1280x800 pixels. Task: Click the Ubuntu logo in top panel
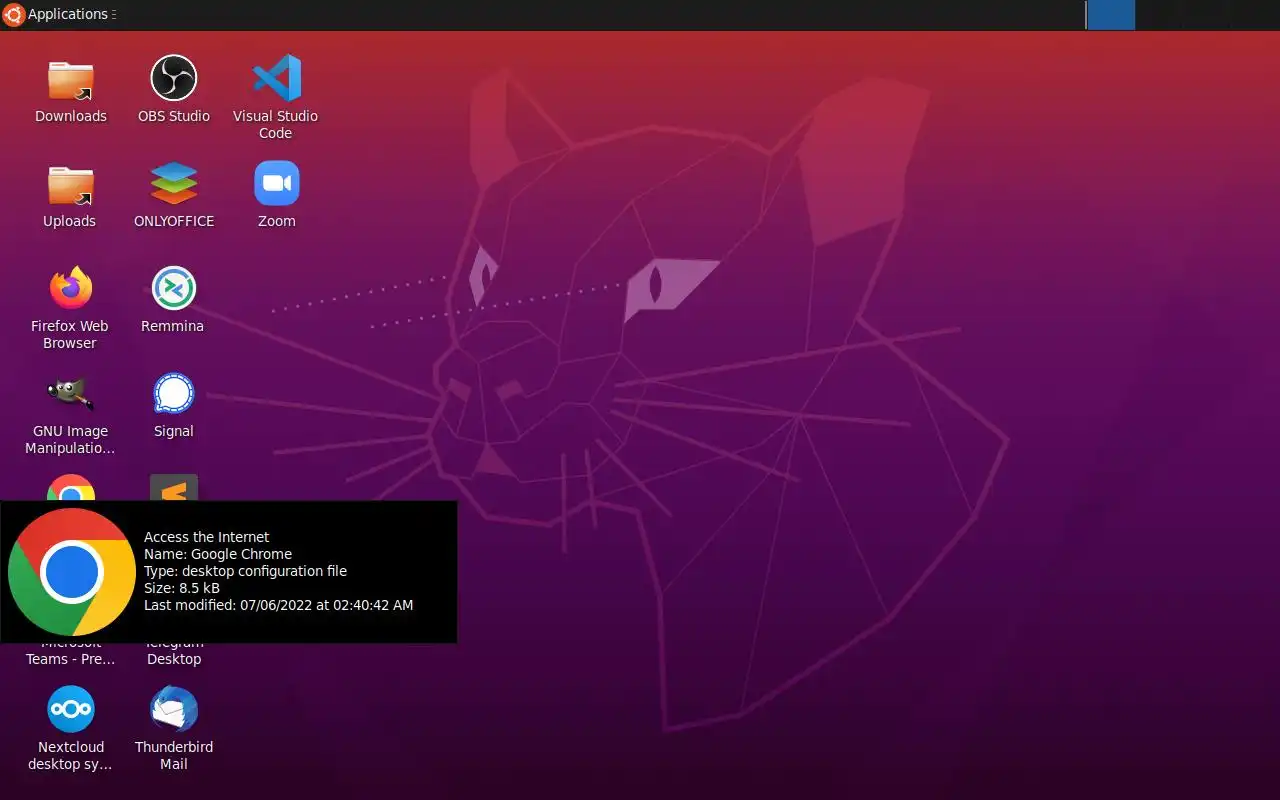[x=14, y=14]
